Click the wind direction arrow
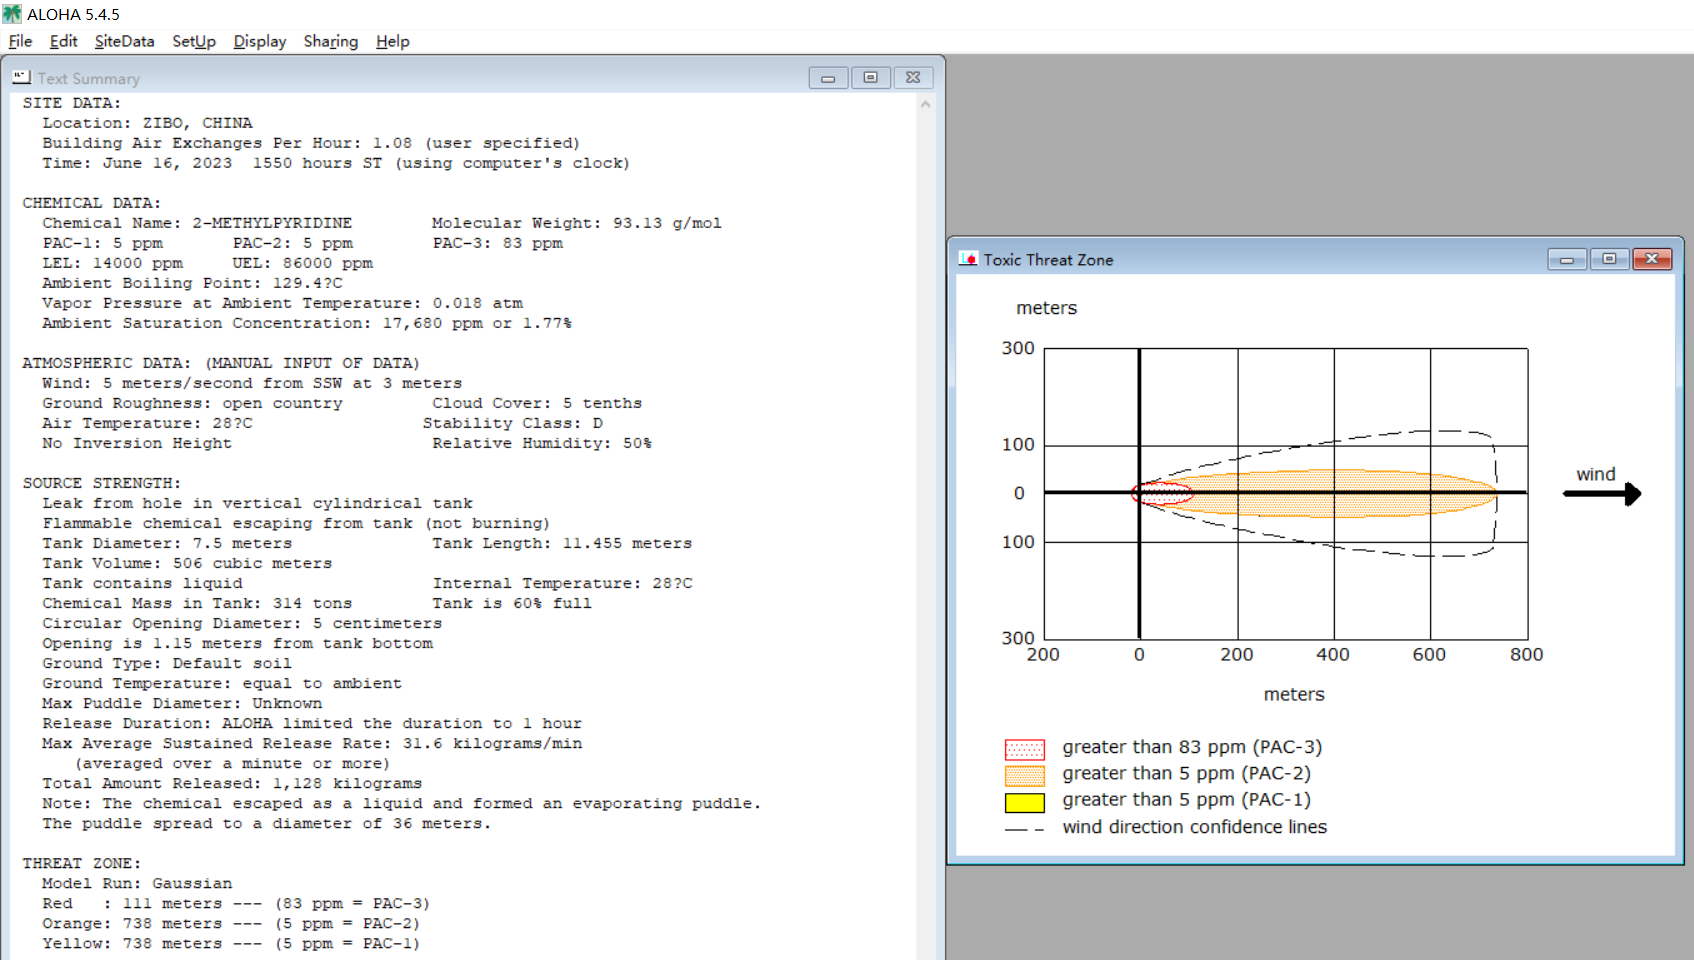1694x960 pixels. click(x=1602, y=493)
